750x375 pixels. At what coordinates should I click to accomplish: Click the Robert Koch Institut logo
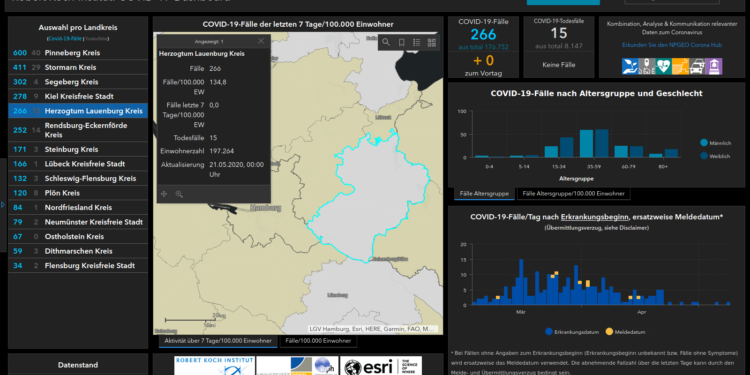tap(214, 365)
